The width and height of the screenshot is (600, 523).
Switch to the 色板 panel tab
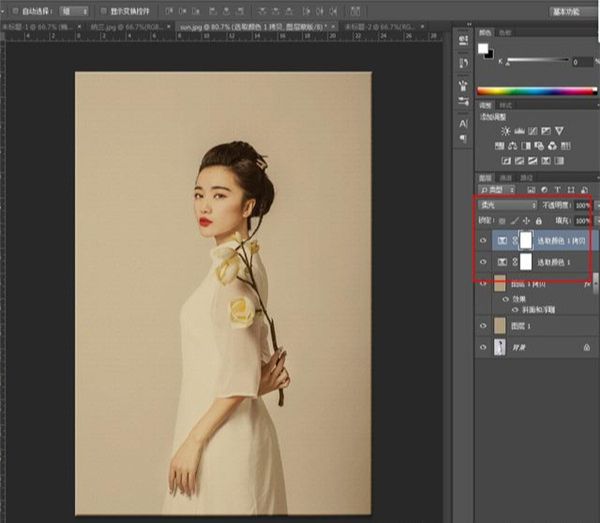point(505,33)
